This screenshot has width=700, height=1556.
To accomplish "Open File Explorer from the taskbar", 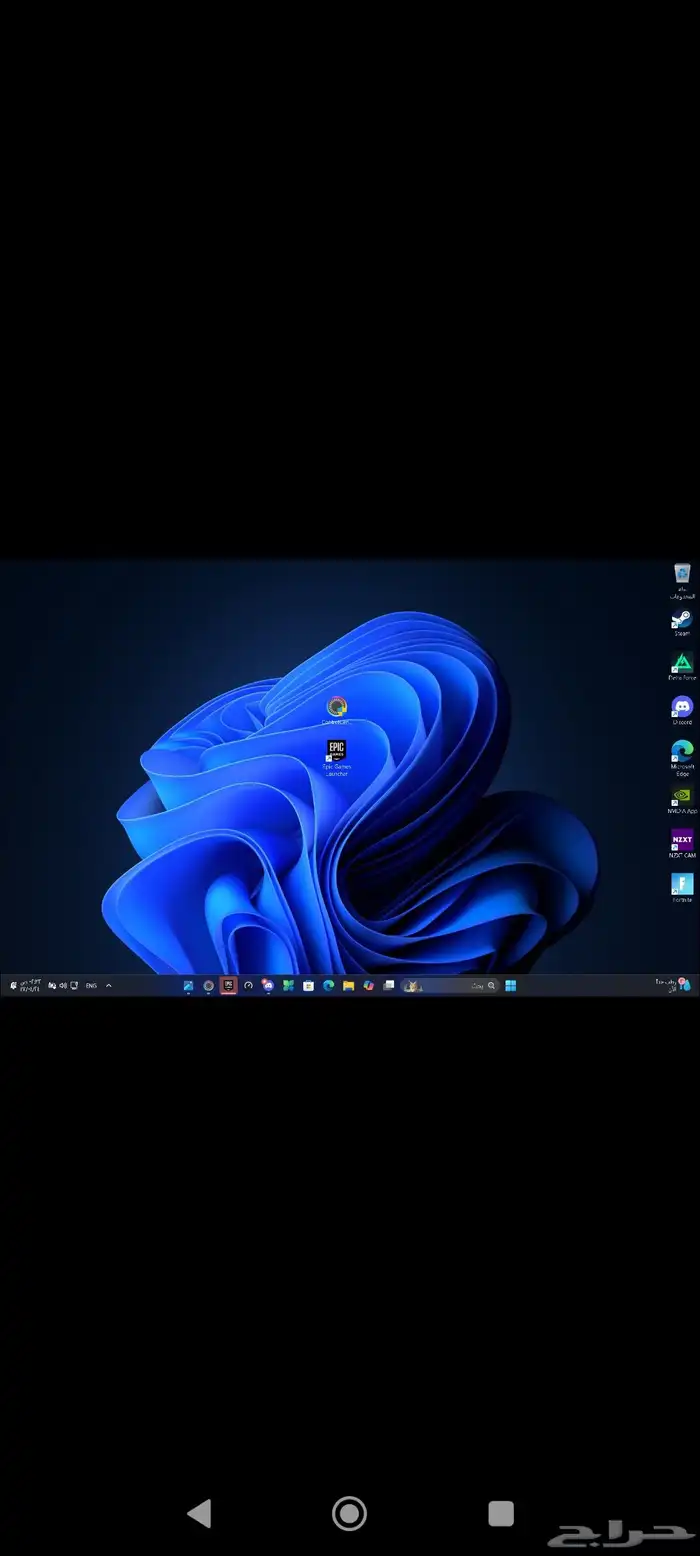I will click(348, 986).
